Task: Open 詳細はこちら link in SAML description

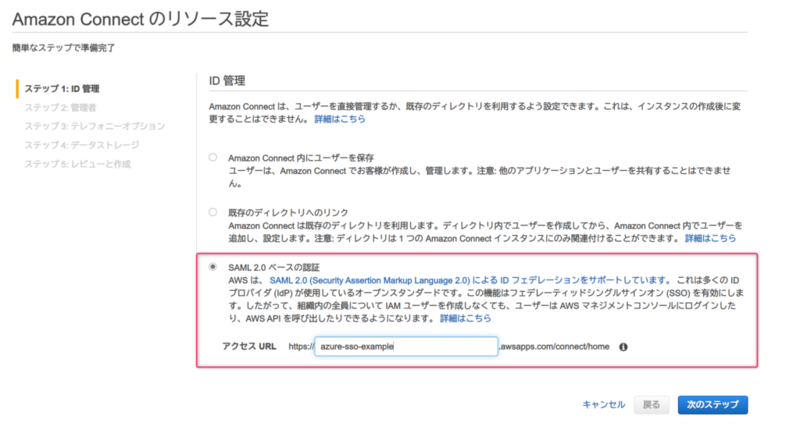Action: (x=465, y=318)
